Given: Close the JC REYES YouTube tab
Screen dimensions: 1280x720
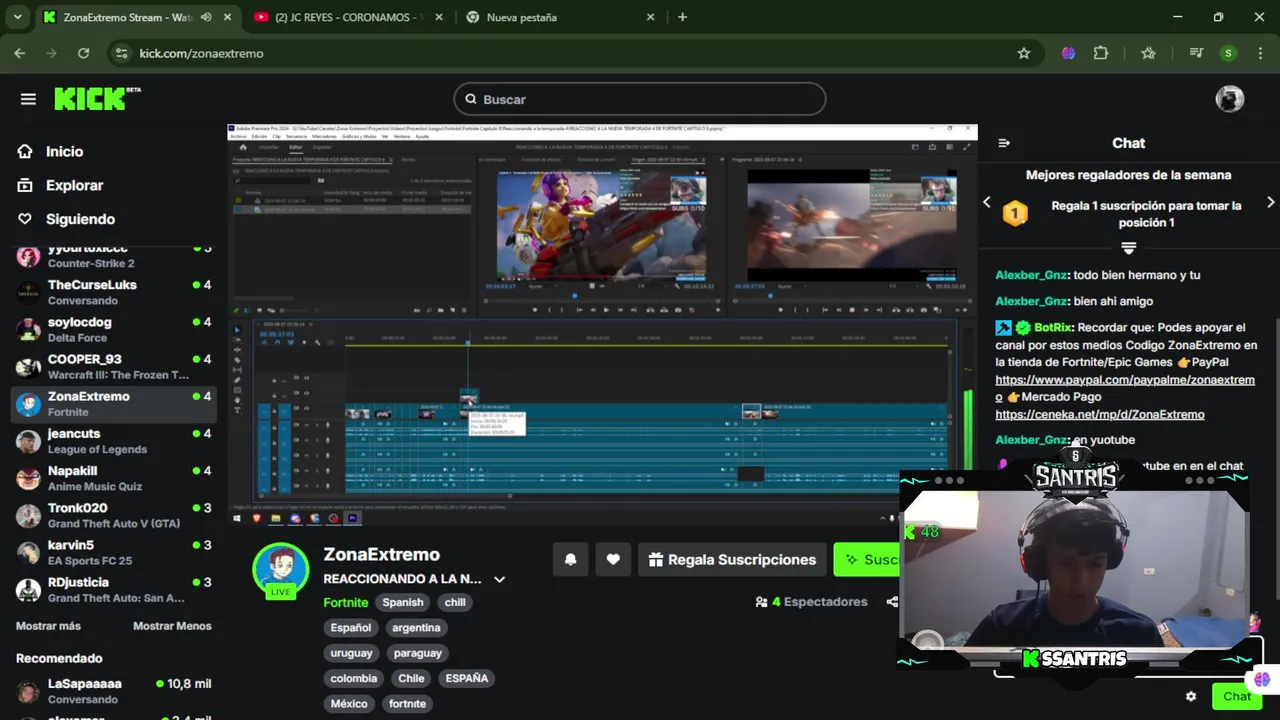Looking at the screenshot, I should point(438,17).
